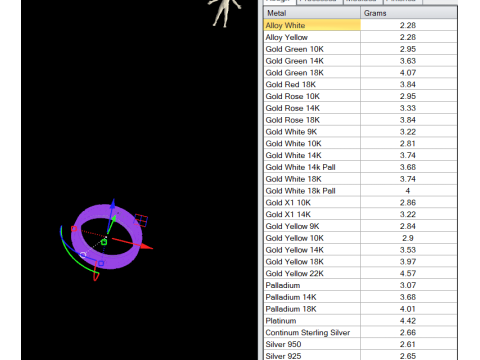Click the 2.66 grams value for Continum Sterling Silver
The image size is (480, 360).
(408, 333)
